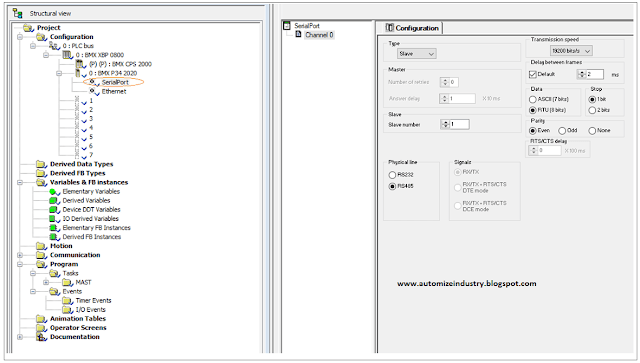Click the Communication folder icon

pyautogui.click(x=41, y=255)
